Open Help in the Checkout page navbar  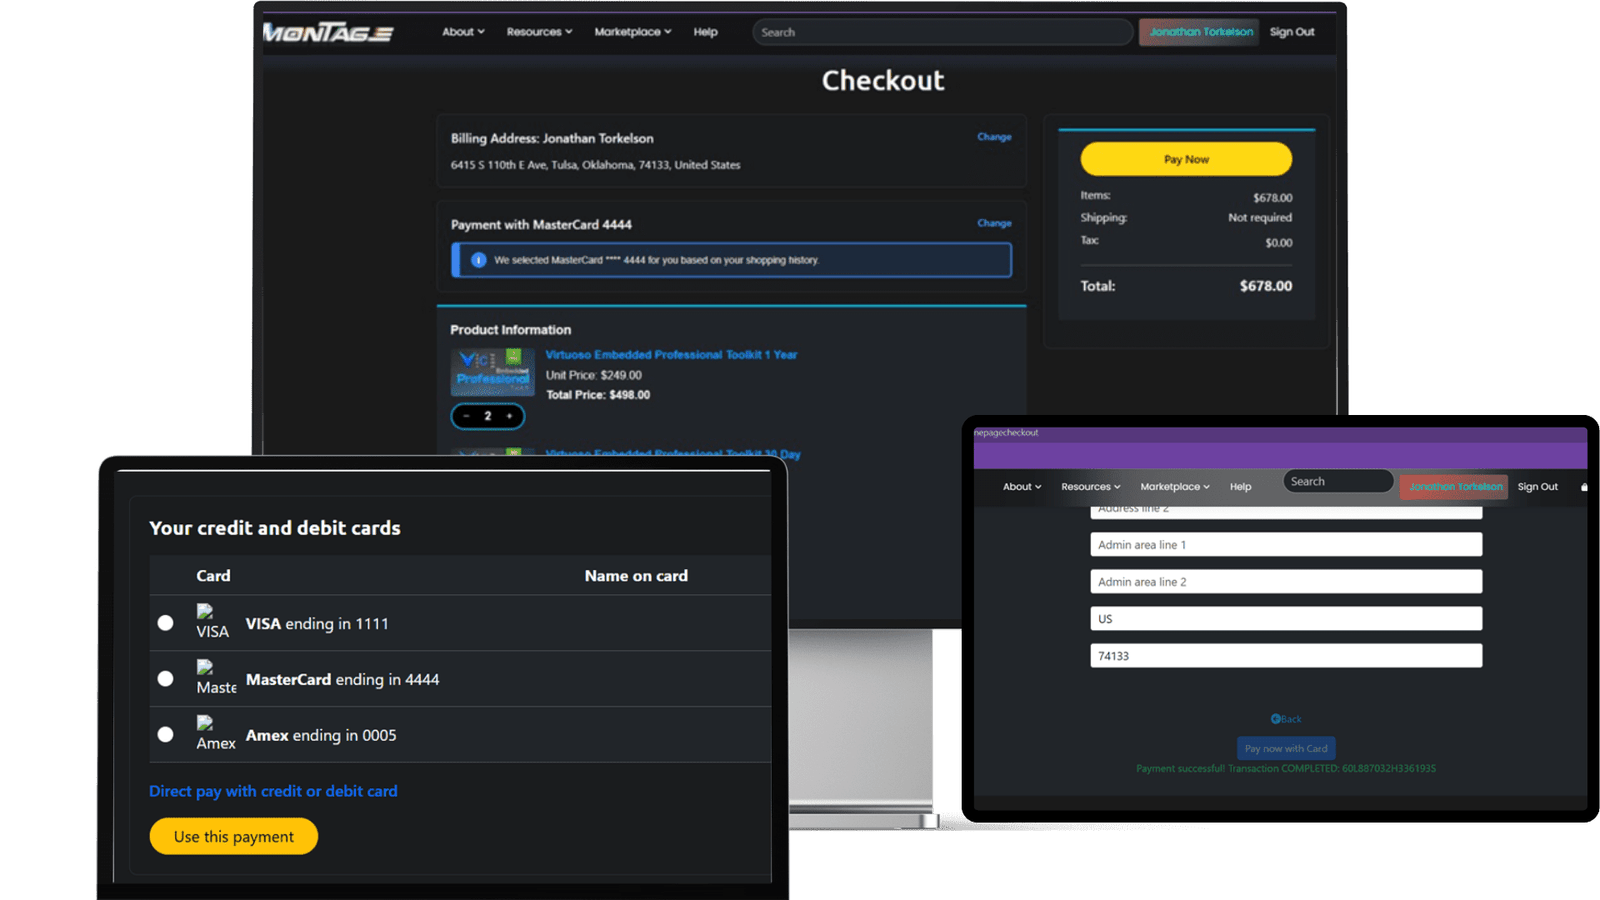705,32
